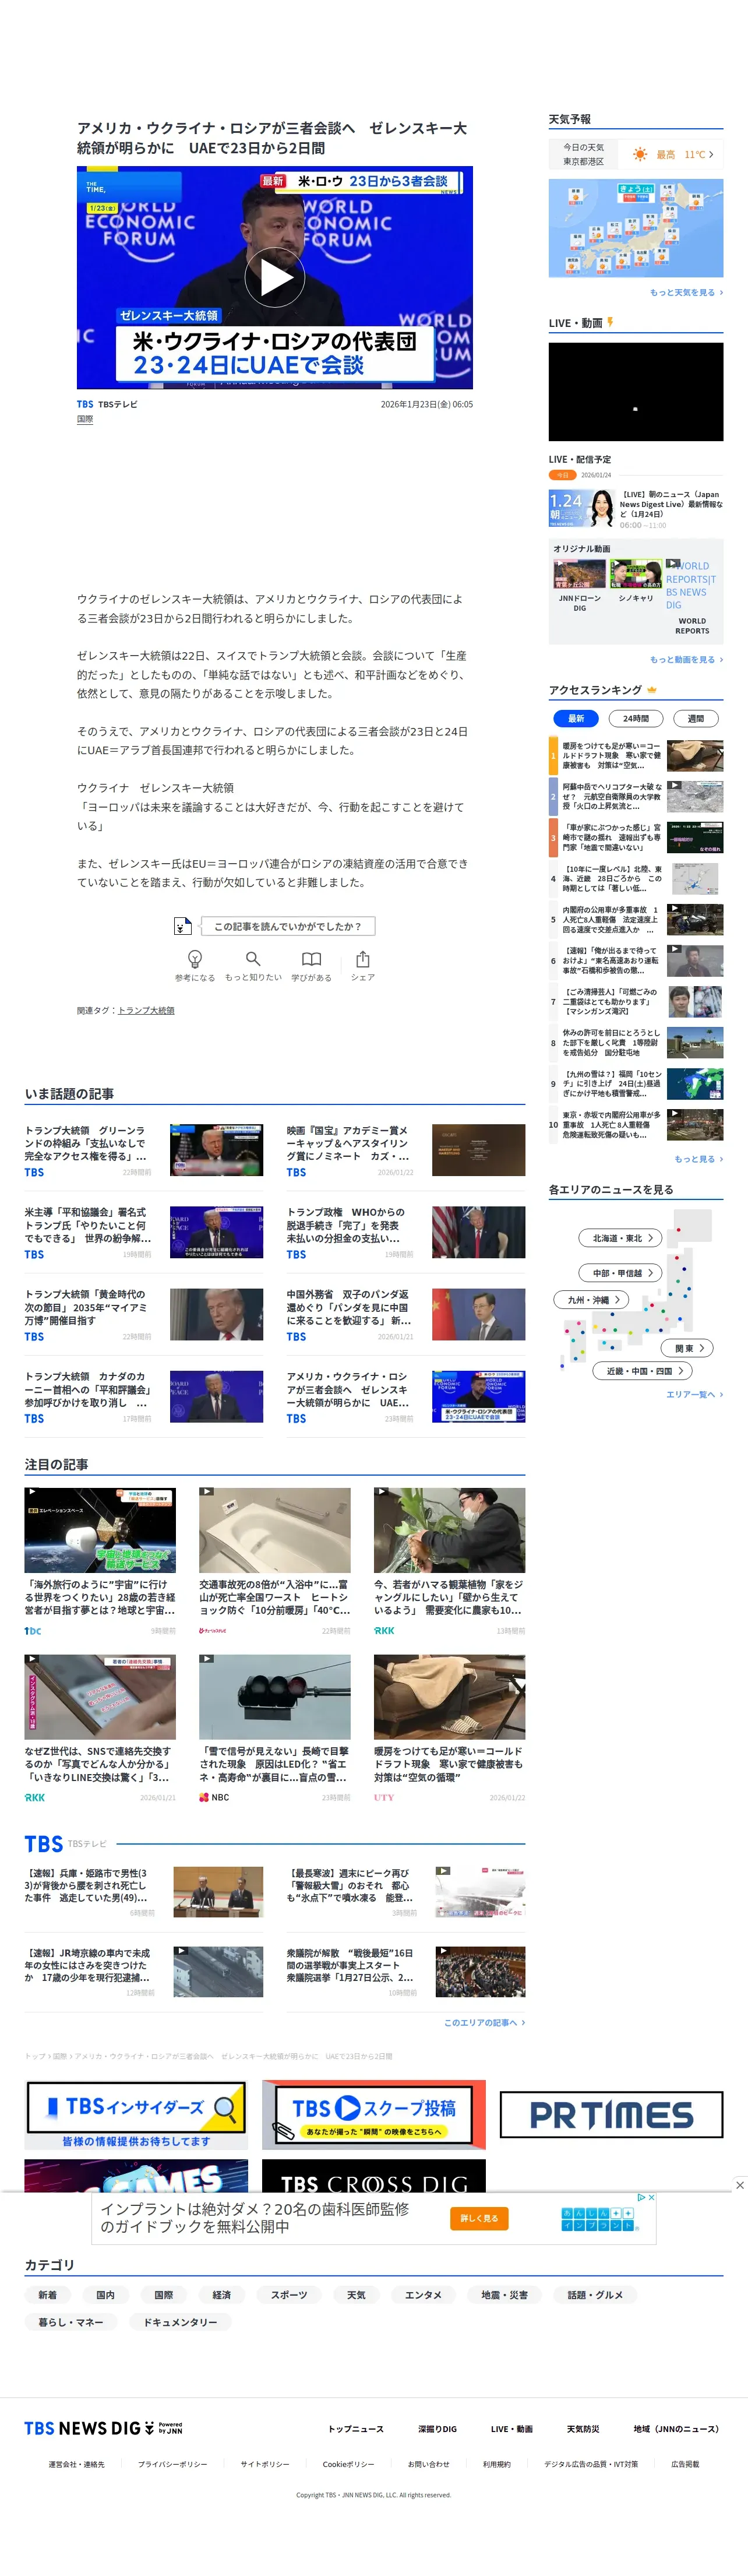Open もっと天気を見る link
Image resolution: width=748 pixels, height=2576 pixels.
(686, 292)
